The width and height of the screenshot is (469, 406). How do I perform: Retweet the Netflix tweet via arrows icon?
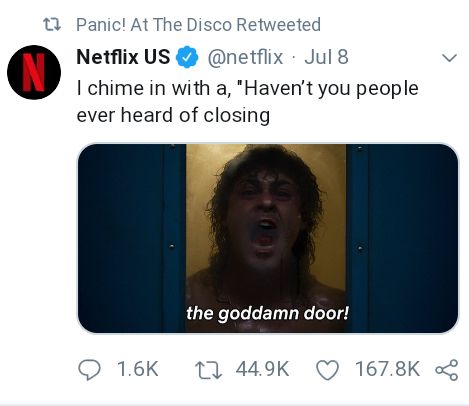pyautogui.click(x=208, y=369)
